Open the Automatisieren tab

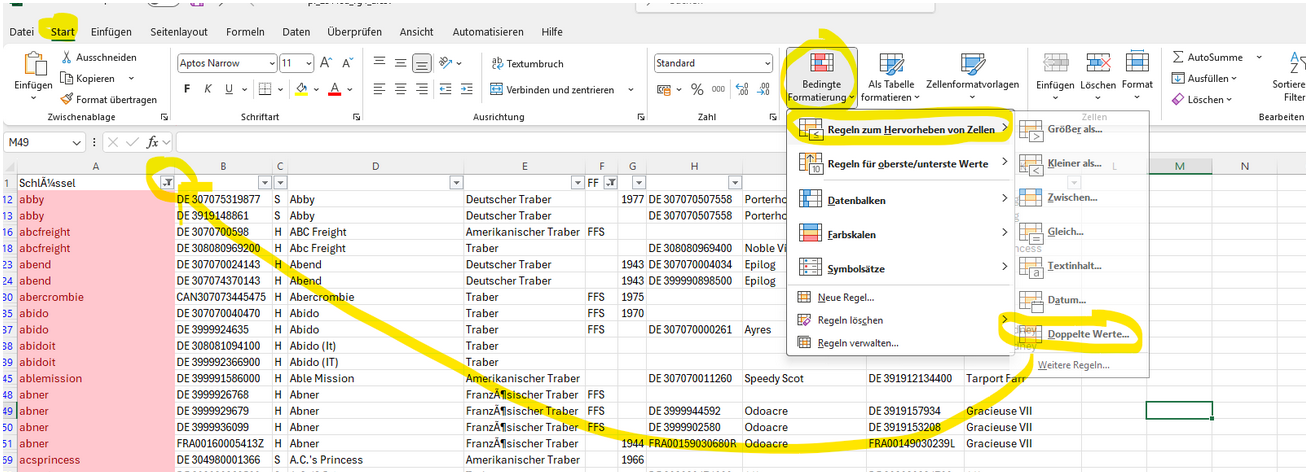tap(488, 32)
